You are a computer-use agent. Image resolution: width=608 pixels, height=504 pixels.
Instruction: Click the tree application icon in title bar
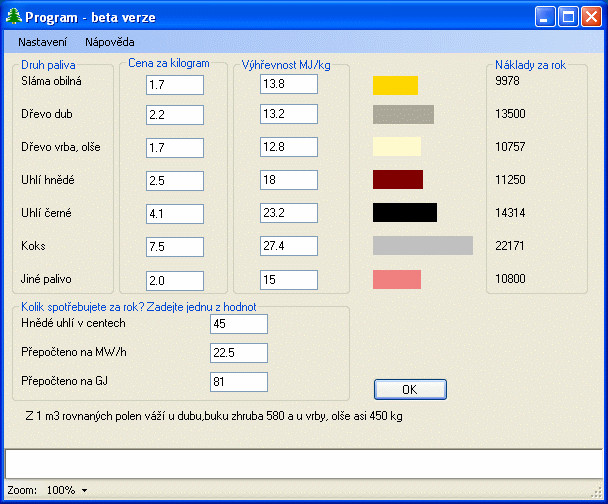[14, 17]
